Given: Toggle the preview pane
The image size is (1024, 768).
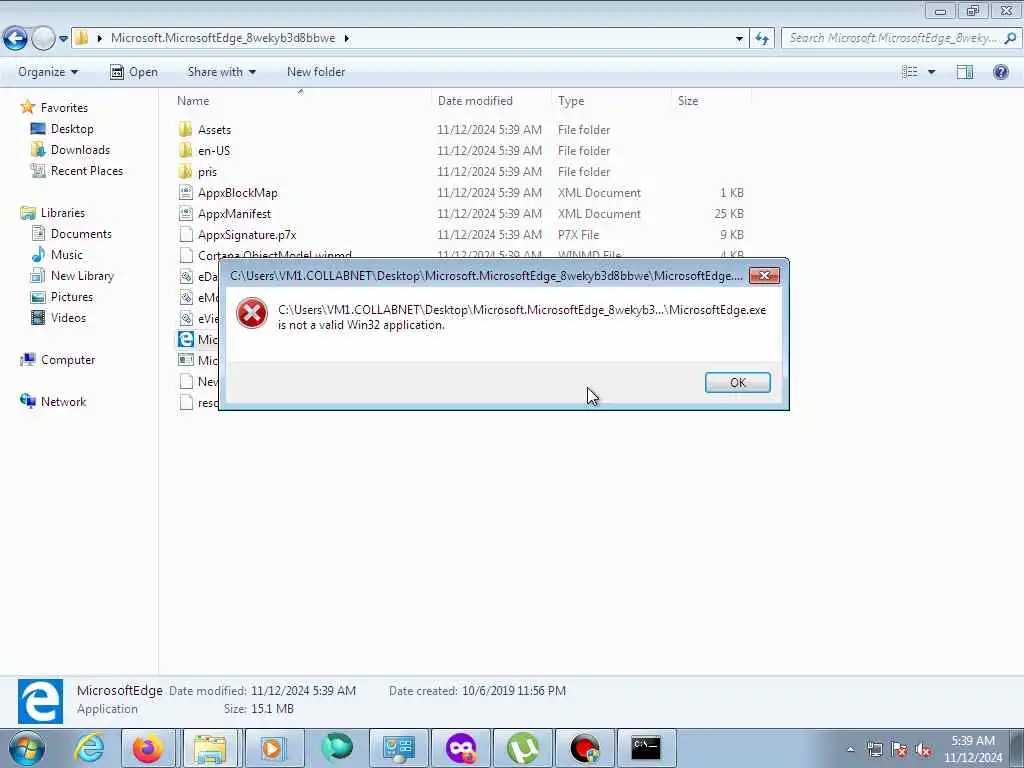Looking at the screenshot, I should click(x=965, y=72).
